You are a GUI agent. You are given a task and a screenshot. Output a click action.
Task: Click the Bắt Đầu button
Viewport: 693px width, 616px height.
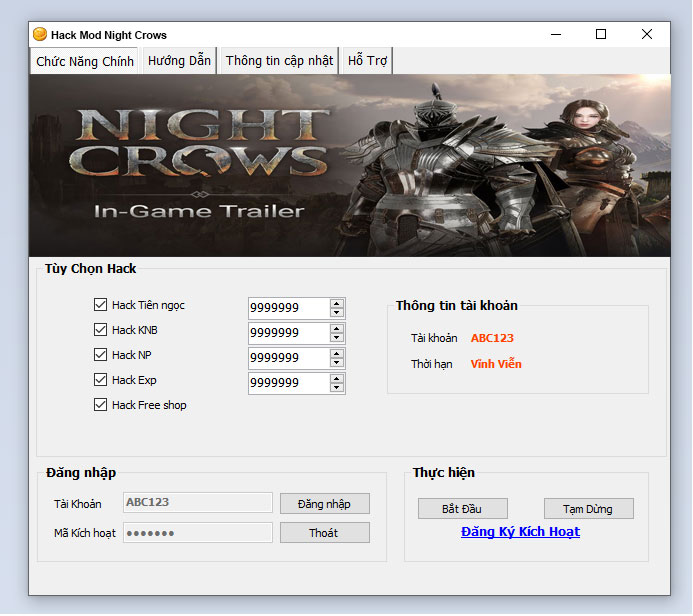click(462, 509)
